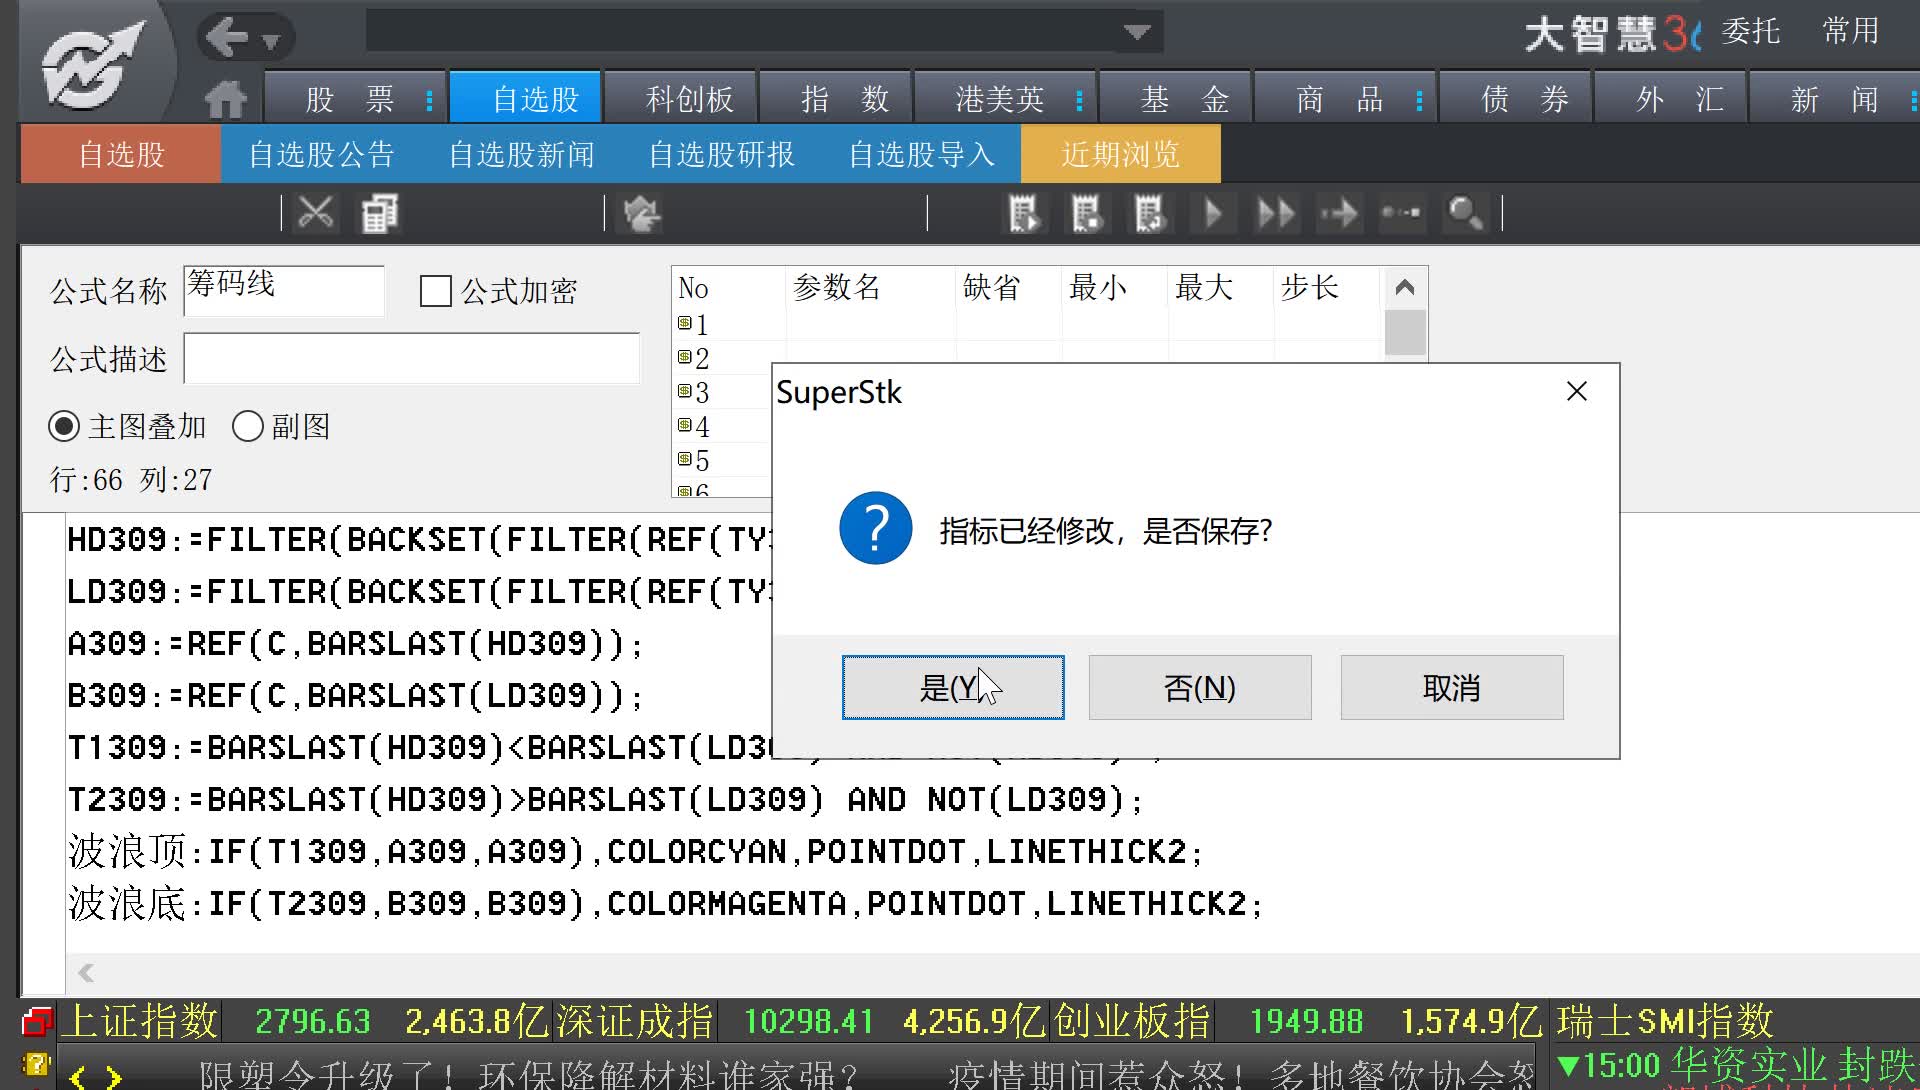Switch to the 自选股 top tab

(x=526, y=99)
